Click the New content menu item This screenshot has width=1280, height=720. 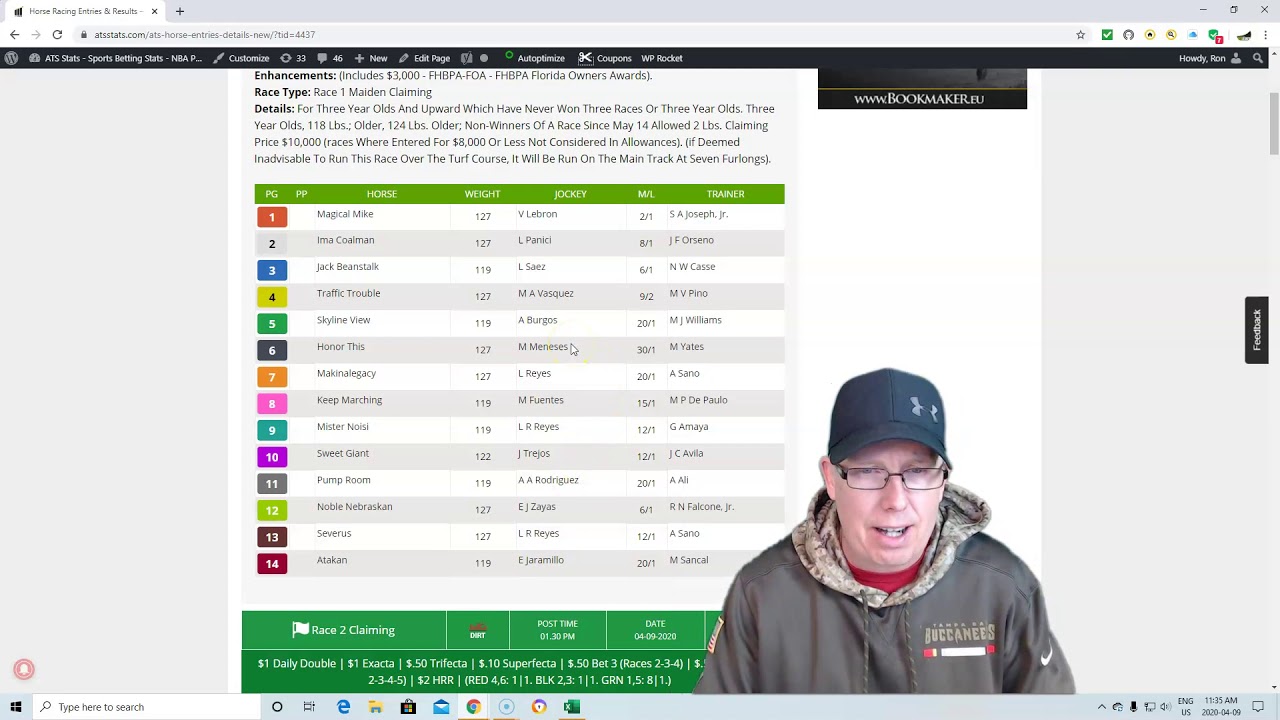click(371, 58)
